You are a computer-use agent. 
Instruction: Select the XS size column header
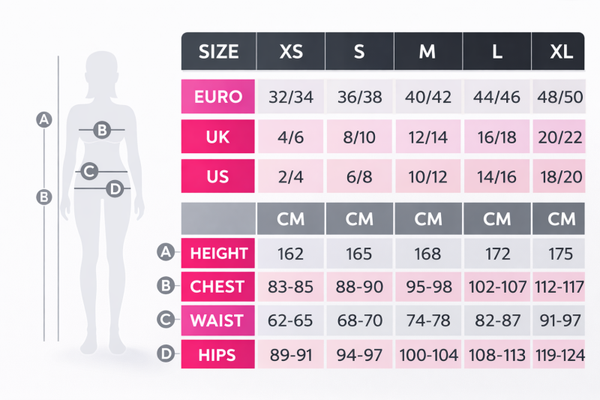tap(290, 51)
